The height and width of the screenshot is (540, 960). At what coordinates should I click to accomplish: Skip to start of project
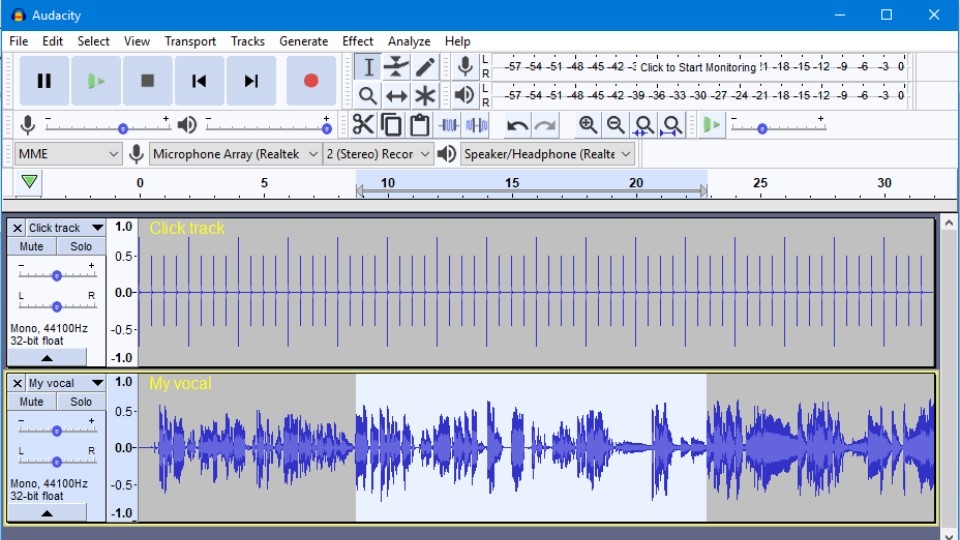click(199, 81)
